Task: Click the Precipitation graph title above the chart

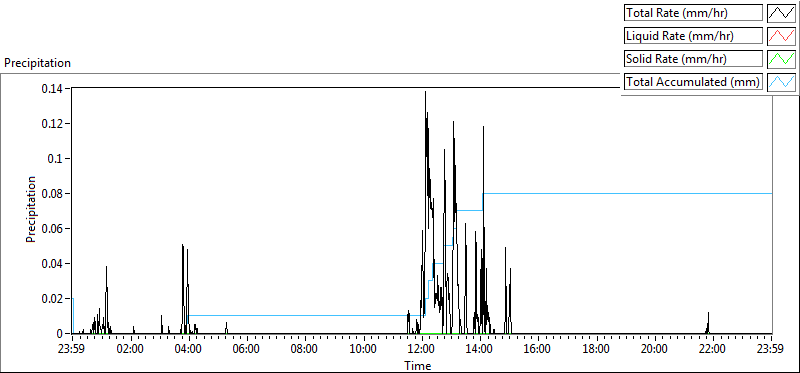Action: pos(37,63)
